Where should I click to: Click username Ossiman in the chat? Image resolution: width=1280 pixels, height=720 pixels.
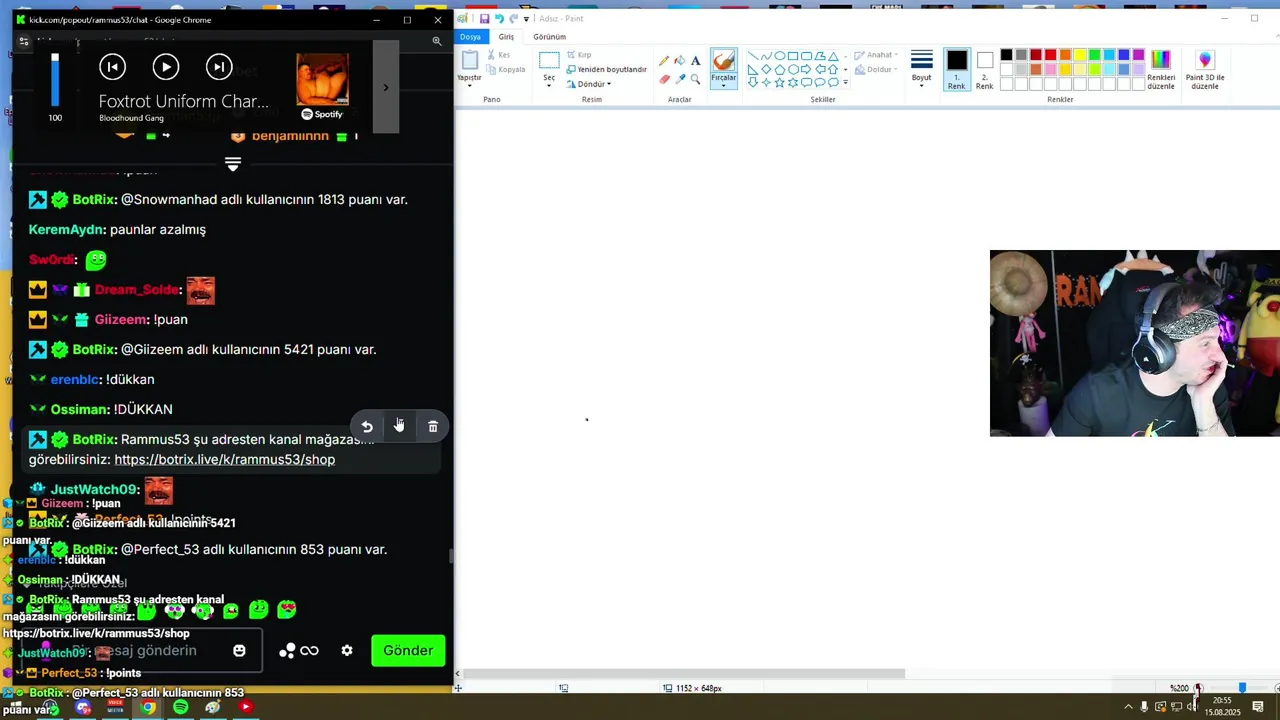(78, 409)
